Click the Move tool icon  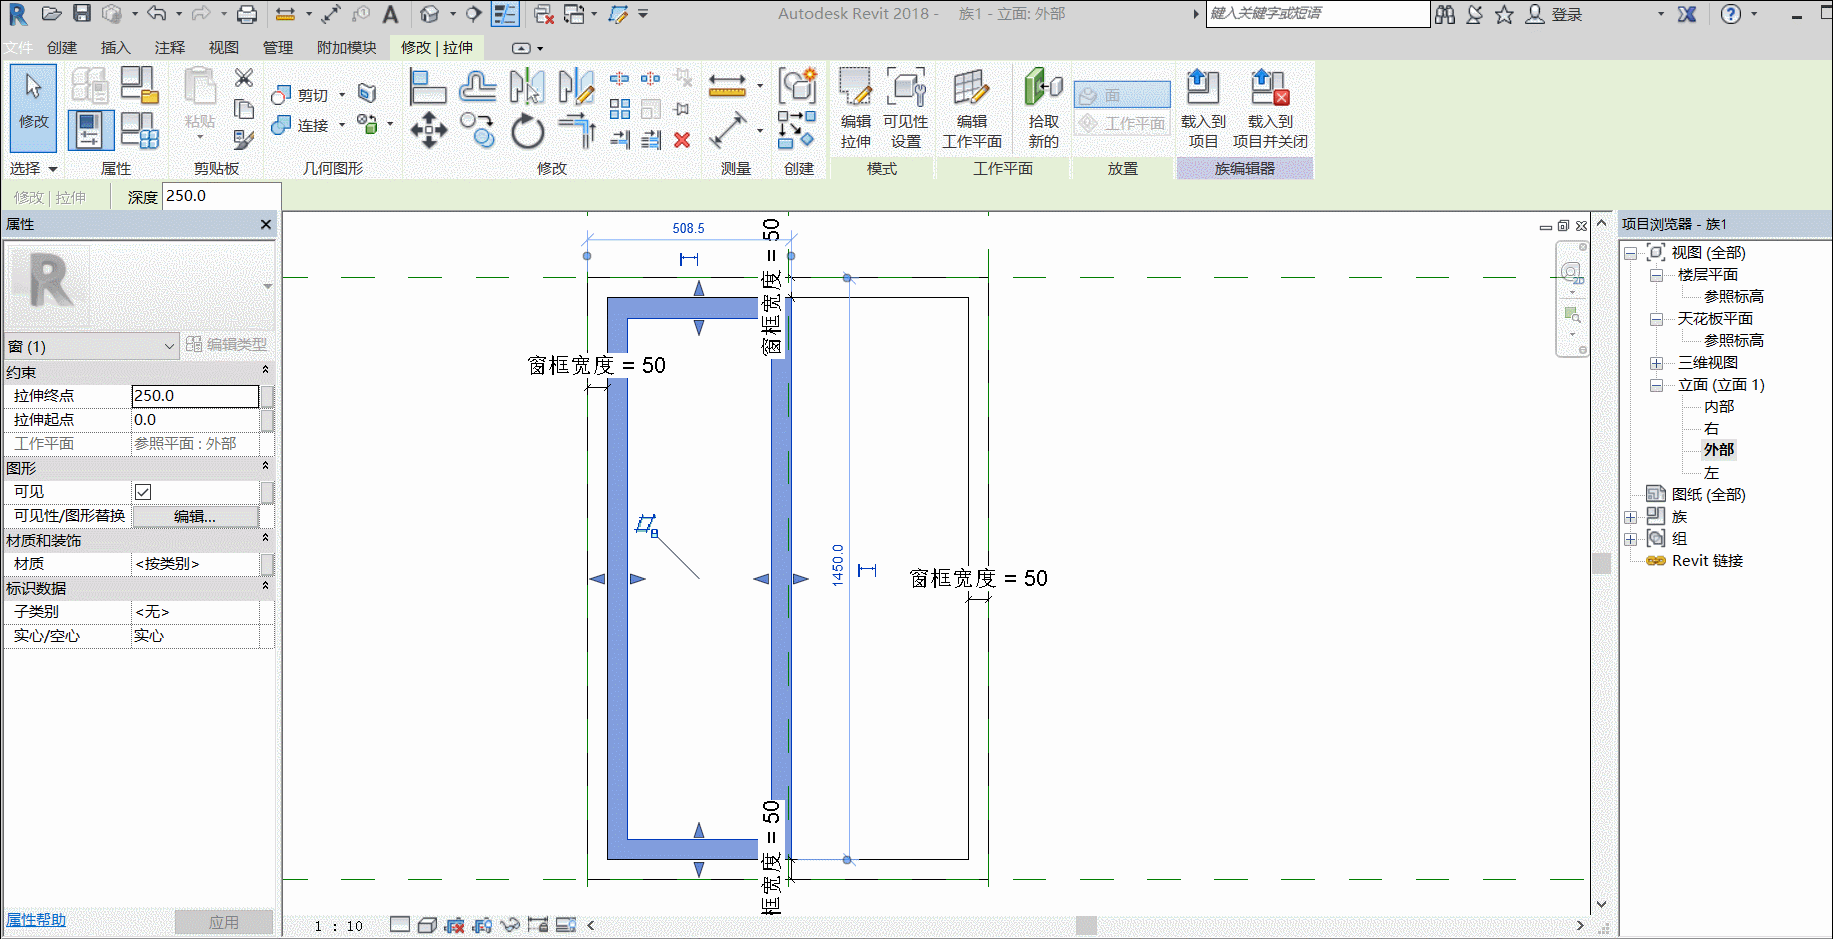click(x=428, y=130)
